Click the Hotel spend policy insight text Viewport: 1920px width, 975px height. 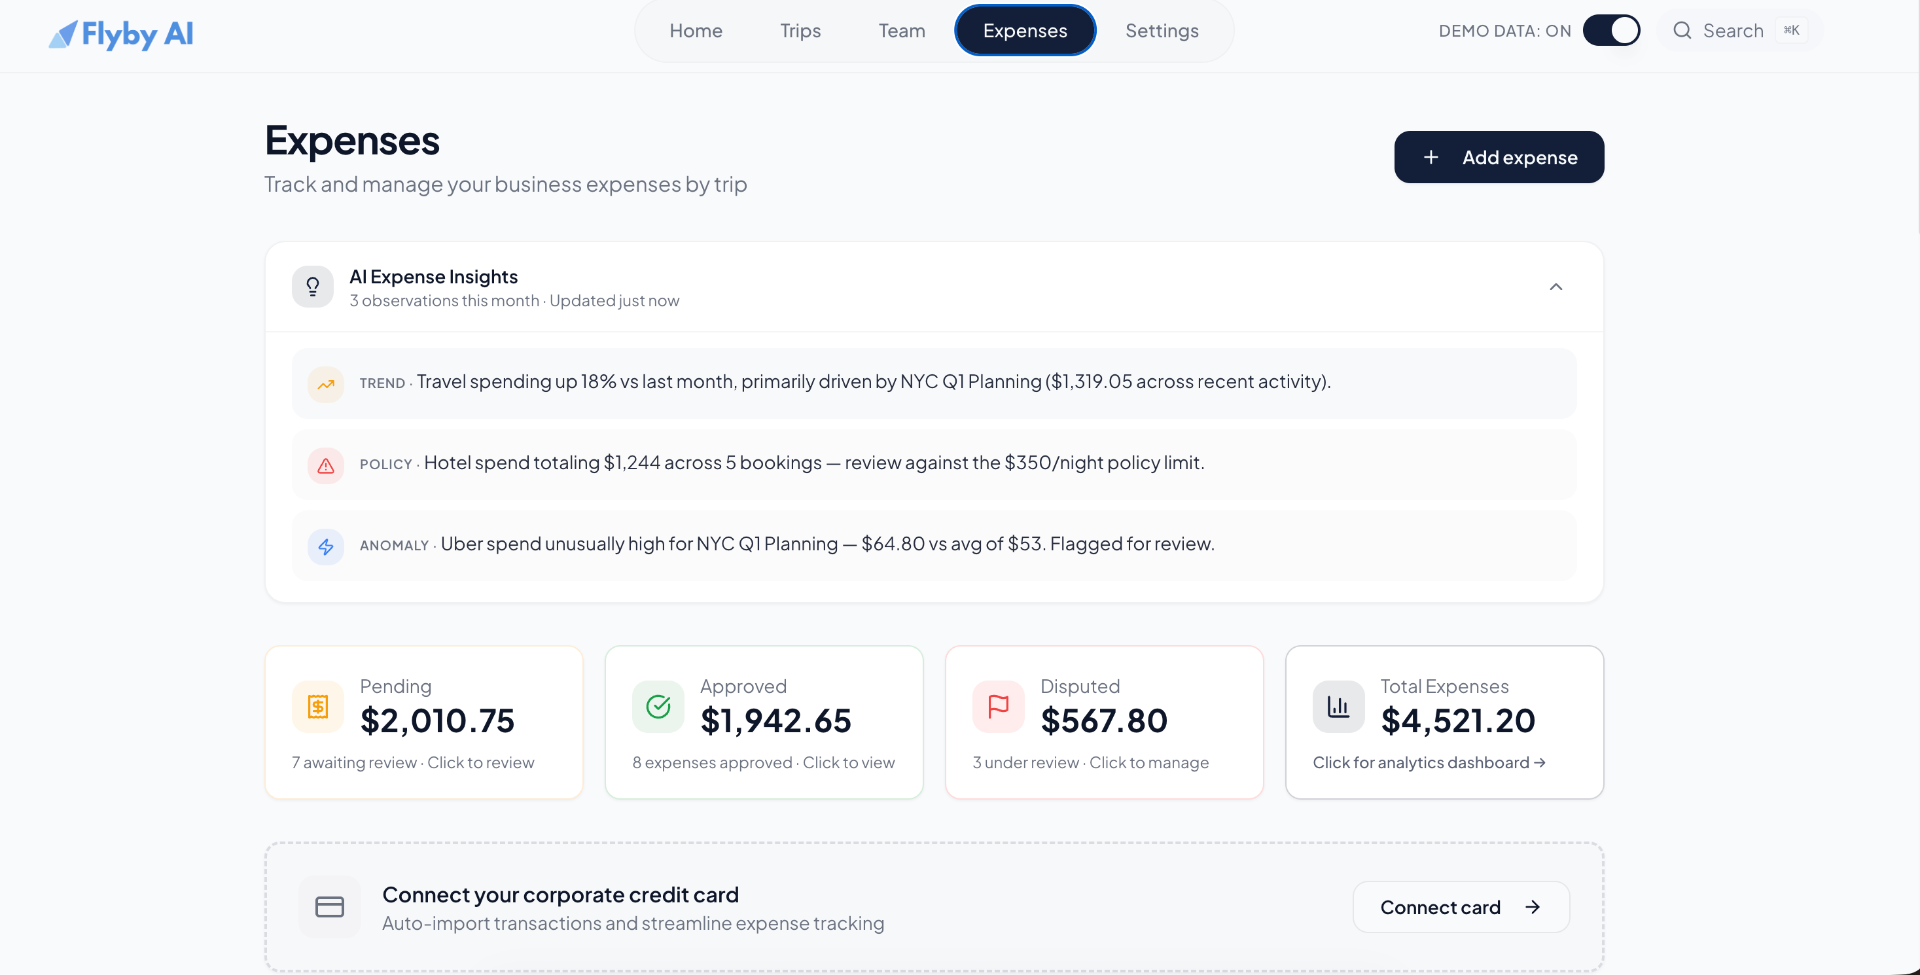tap(814, 463)
